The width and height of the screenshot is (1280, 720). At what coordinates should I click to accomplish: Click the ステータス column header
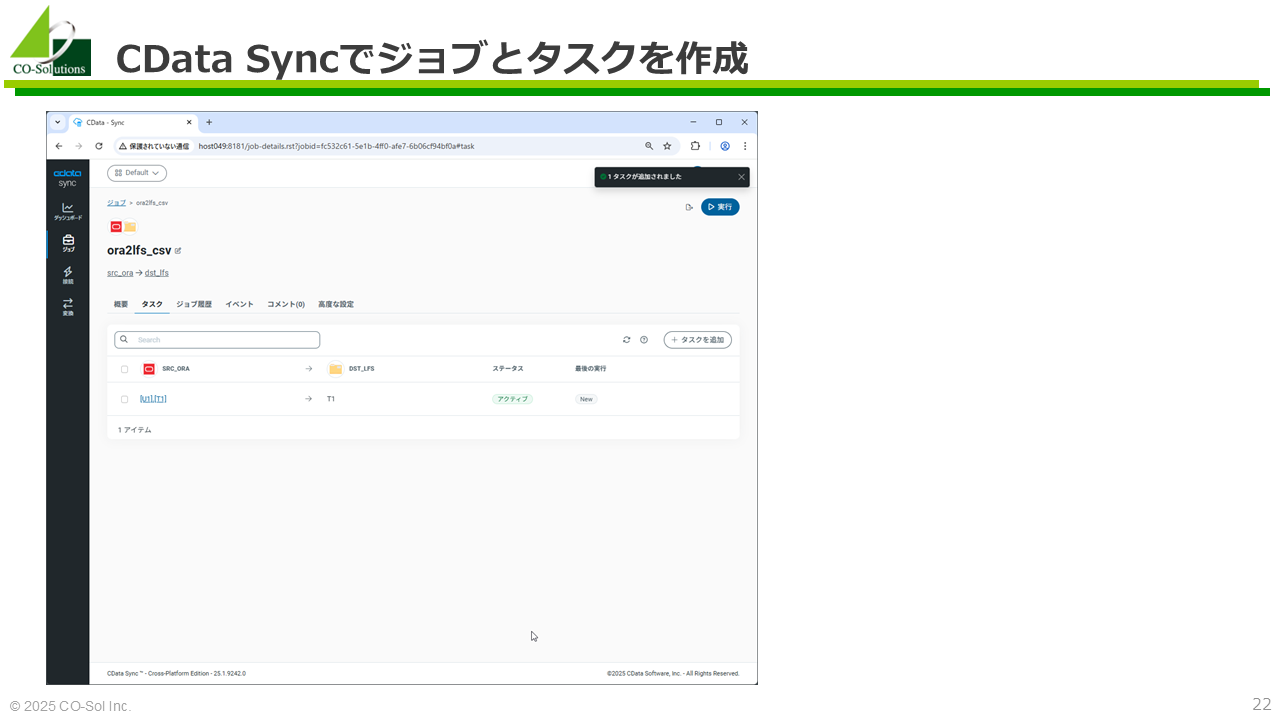(508, 369)
